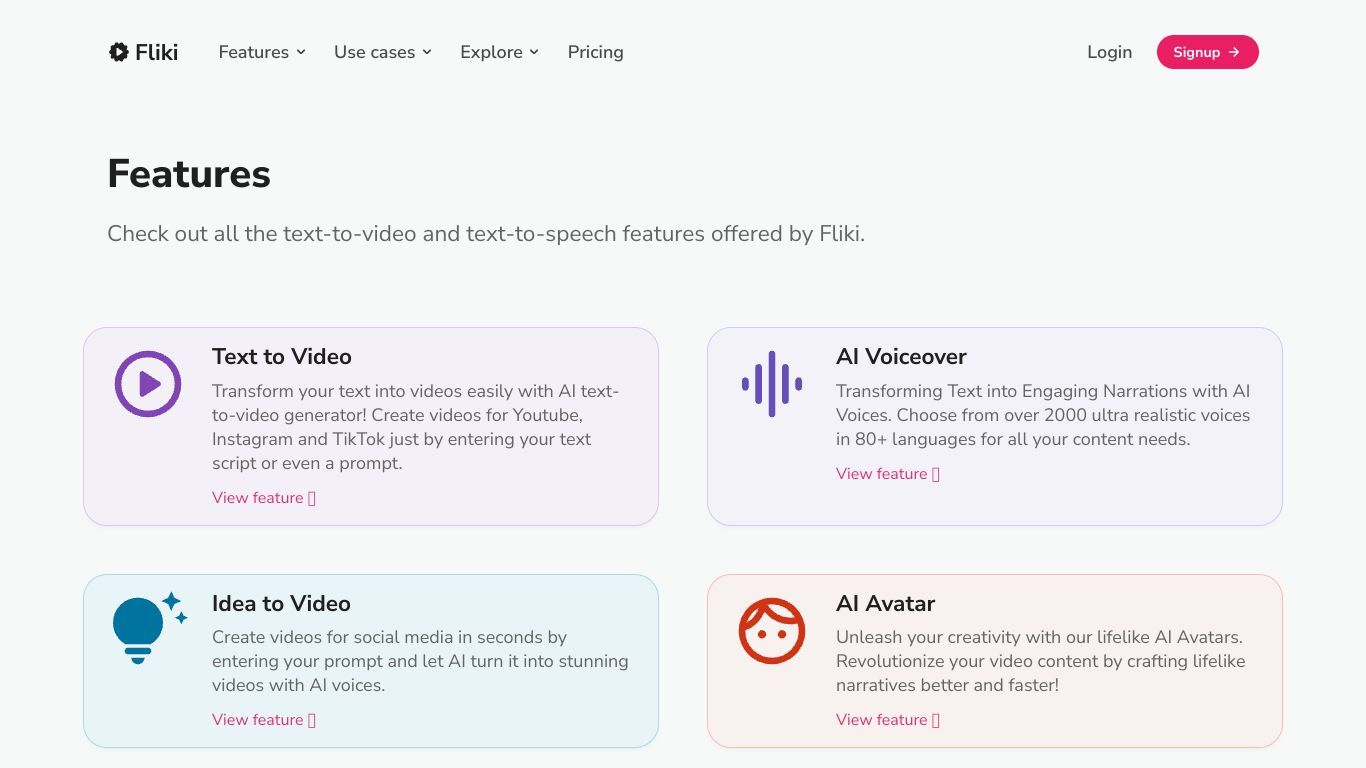Click the red face AI Avatar icon
Screen dimensions: 1366x768
[x=772, y=631]
